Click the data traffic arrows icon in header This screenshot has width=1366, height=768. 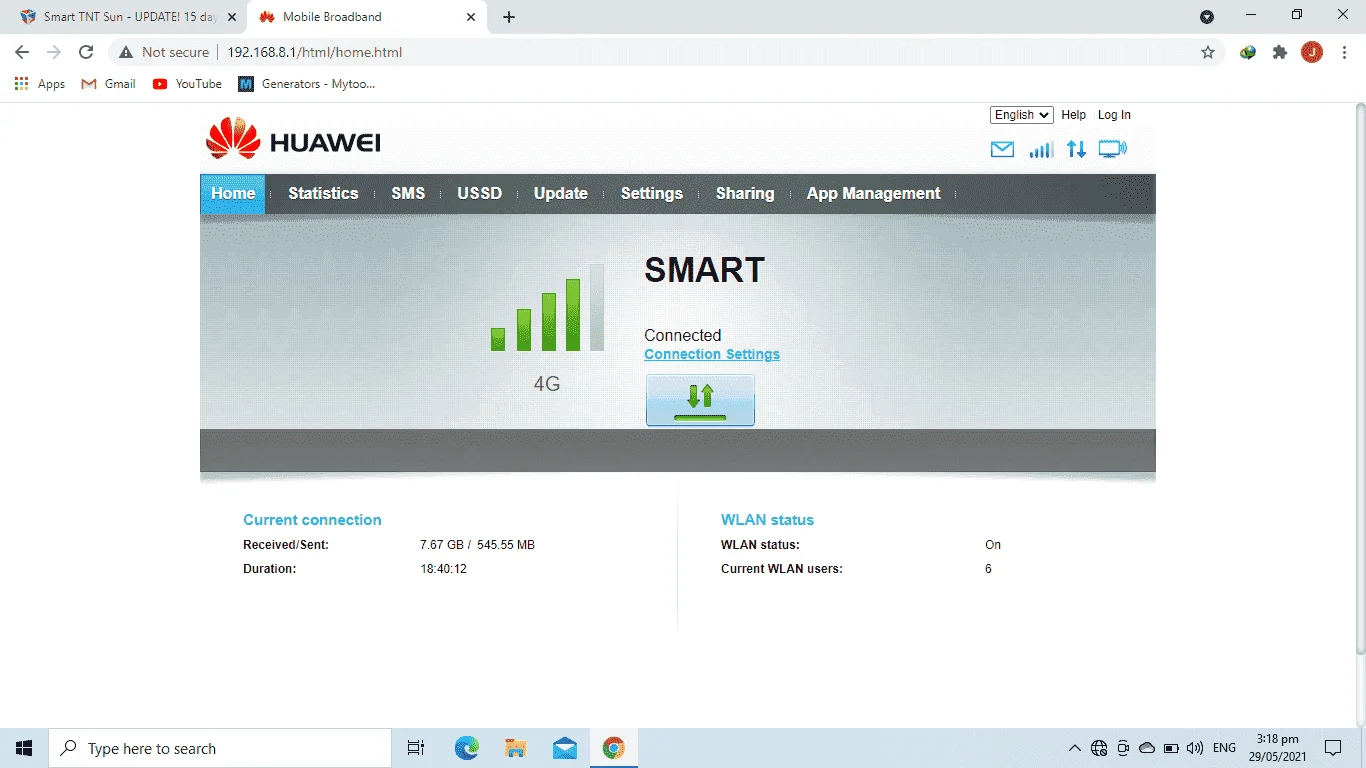pos(1076,149)
